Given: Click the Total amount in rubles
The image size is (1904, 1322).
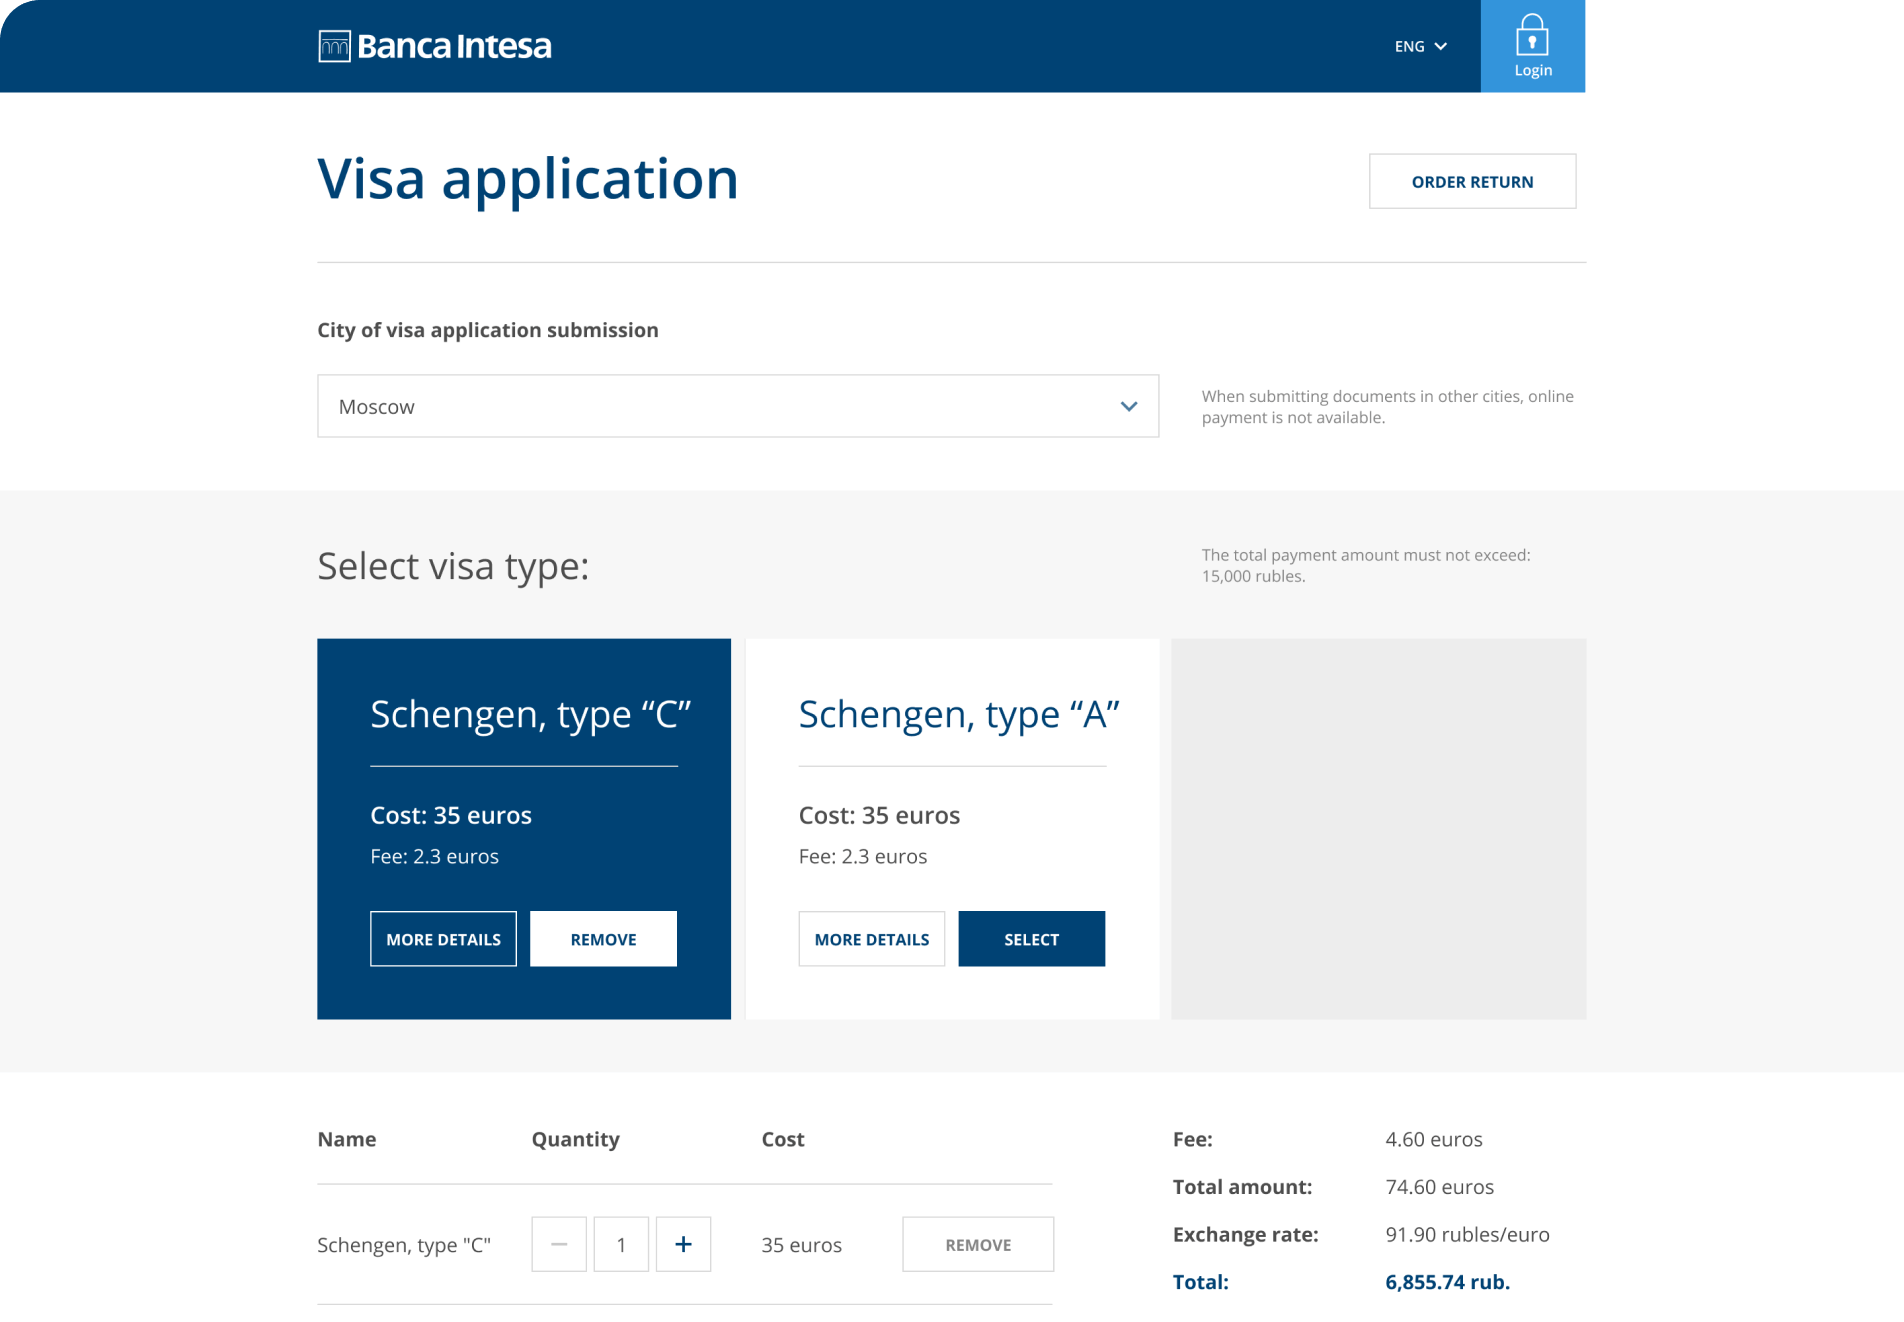Looking at the screenshot, I should pos(1447,1282).
